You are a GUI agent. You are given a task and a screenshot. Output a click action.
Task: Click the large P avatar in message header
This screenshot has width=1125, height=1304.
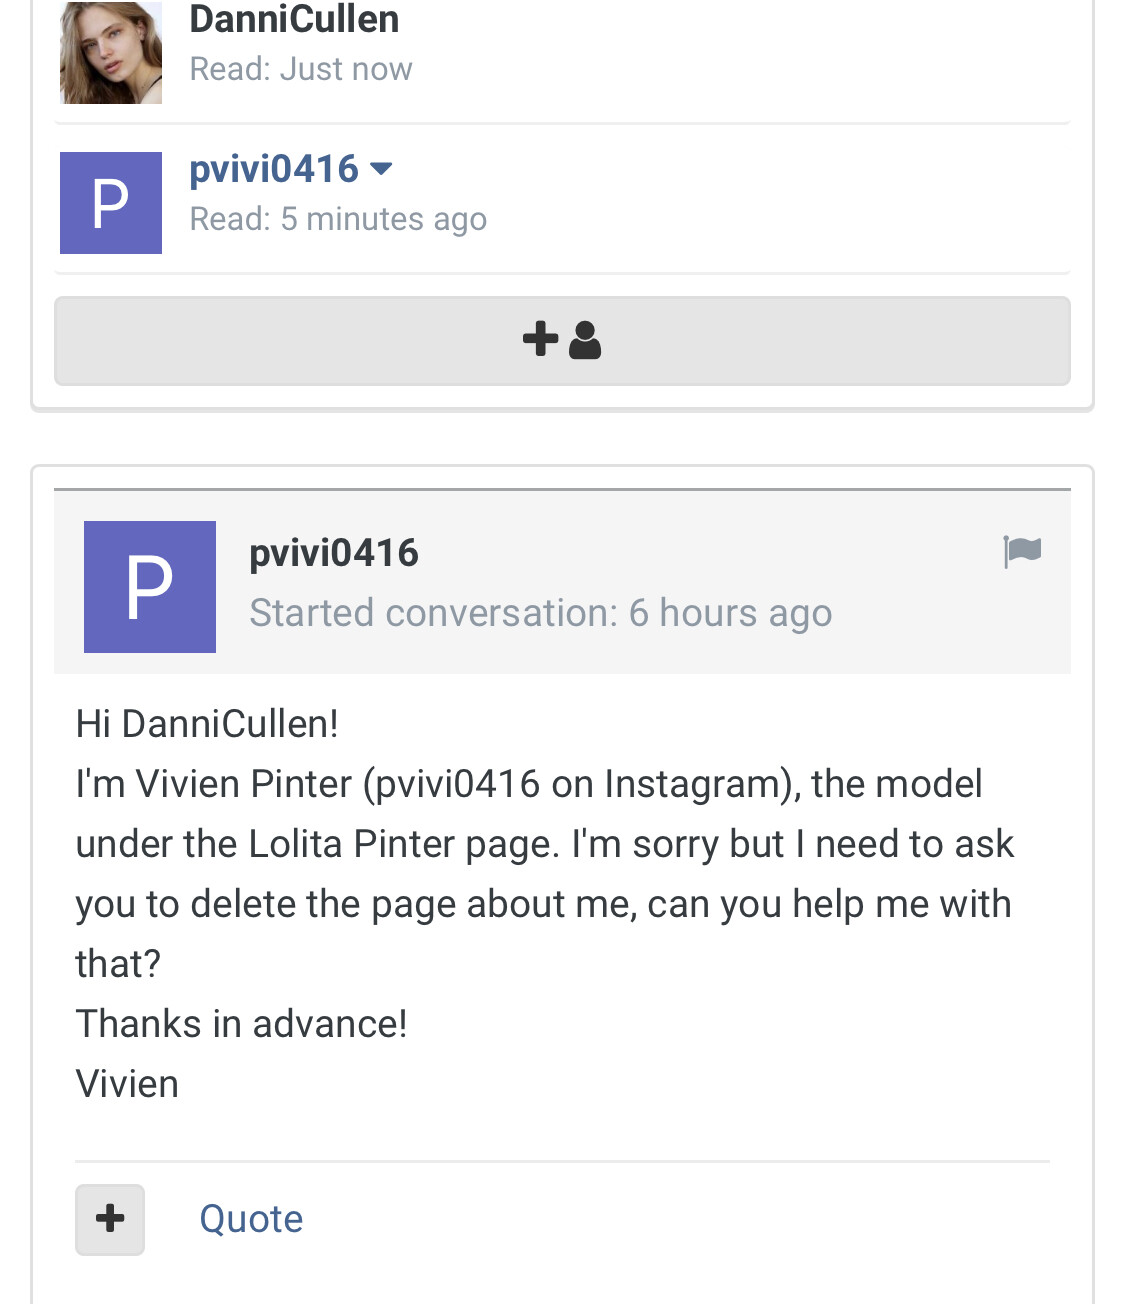pos(150,587)
